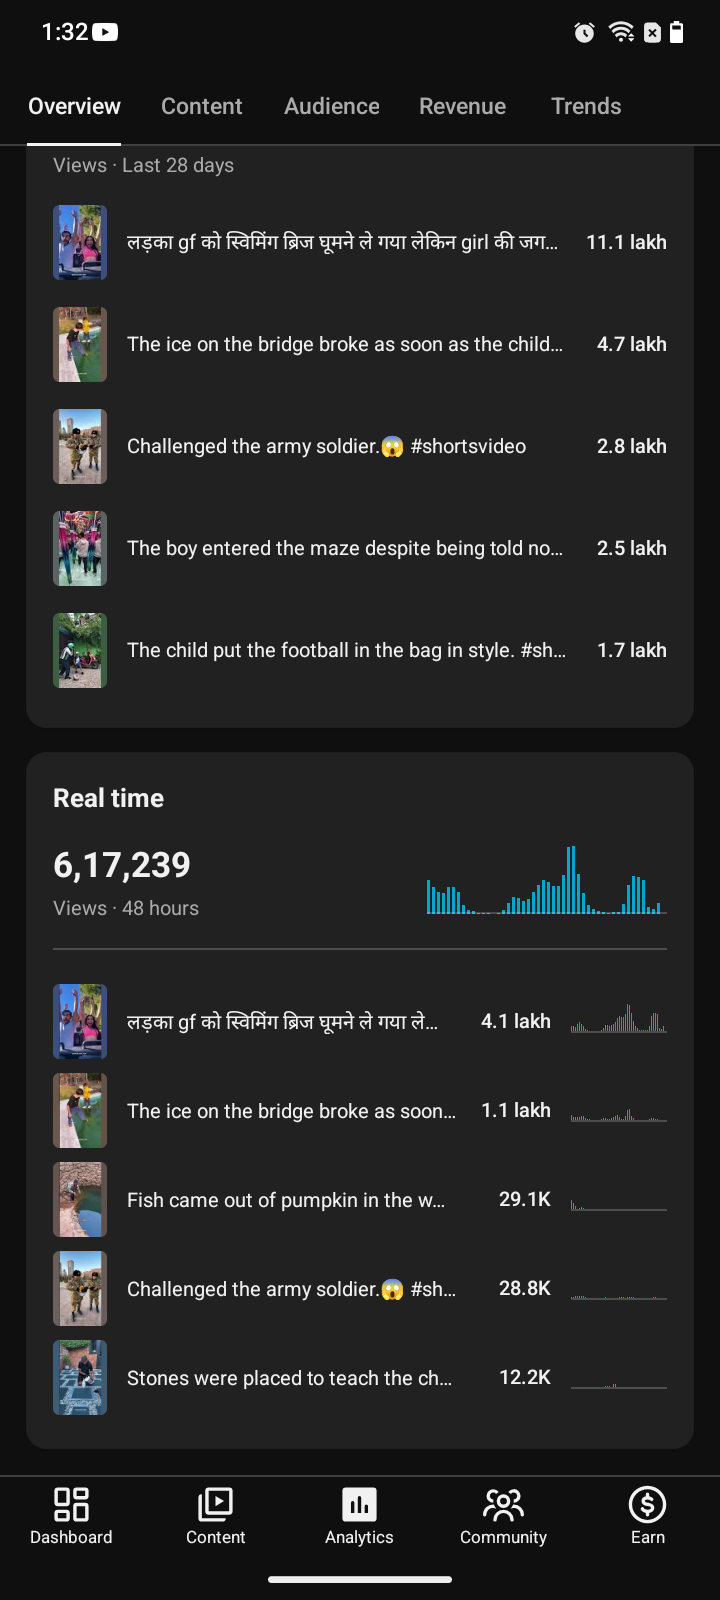Open the Trends tab
Screen dimensions: 720x1600
coord(586,106)
